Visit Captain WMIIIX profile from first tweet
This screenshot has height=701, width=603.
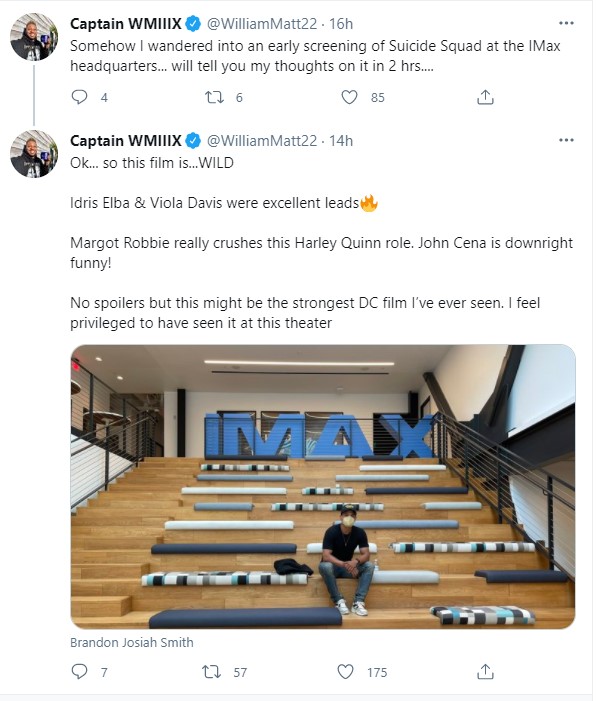click(x=126, y=24)
